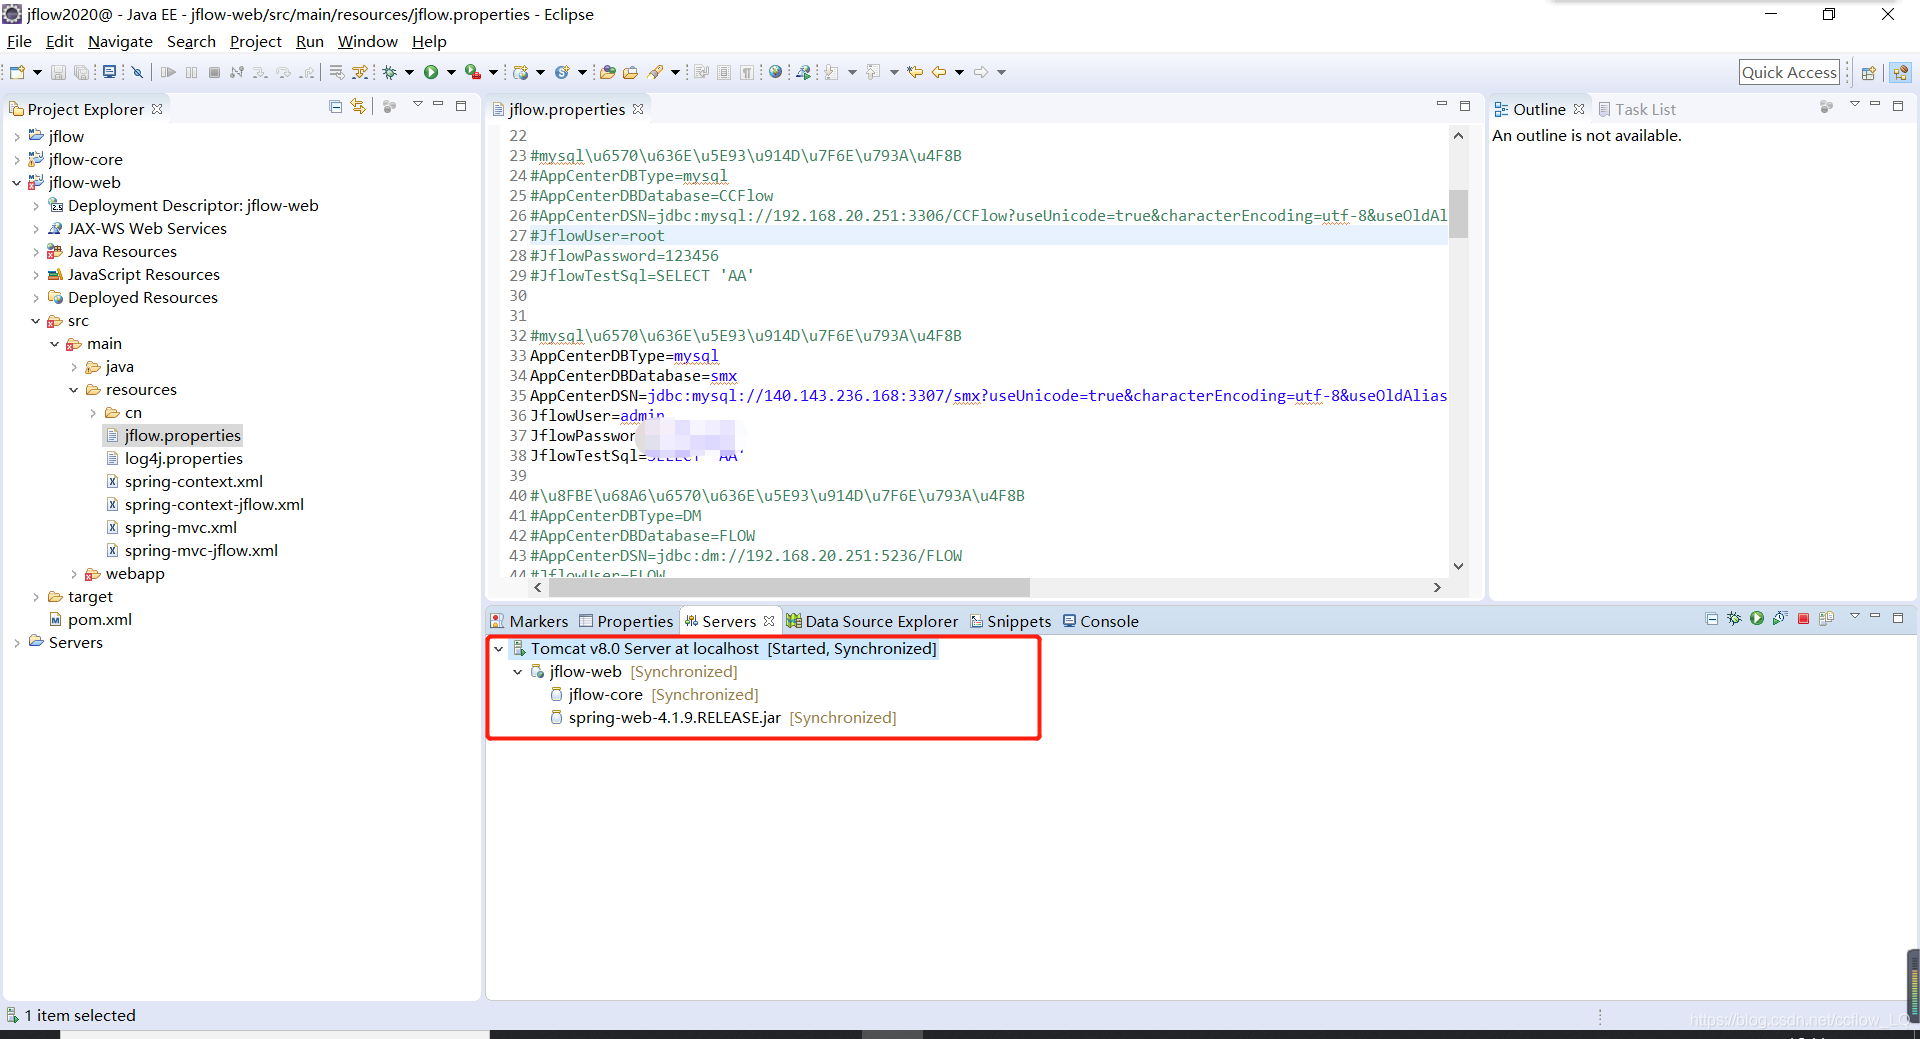Viewport: 1920px width, 1039px height.
Task: Click the Open Type folder icon
Action: 607,72
